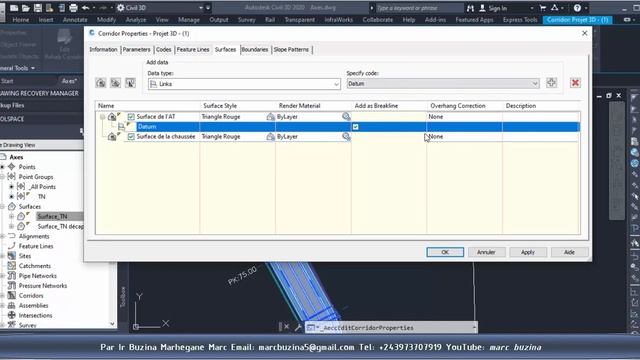This screenshot has width=640, height=360.
Task: Click Overhang Correction None for Surface de l'AT
Action: (436, 117)
